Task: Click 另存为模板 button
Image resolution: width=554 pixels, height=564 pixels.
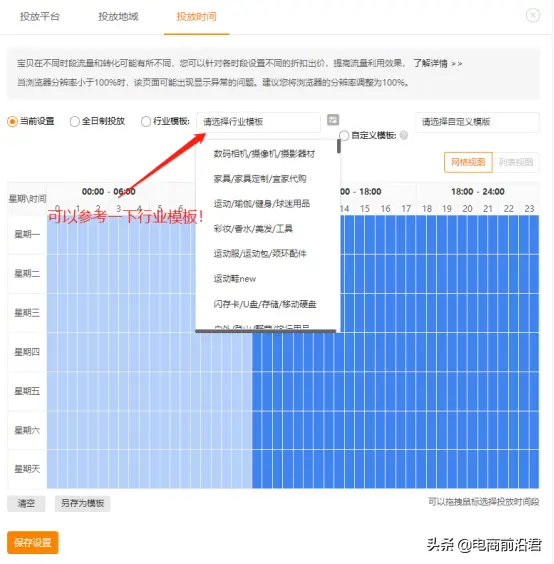Action: pos(82,503)
